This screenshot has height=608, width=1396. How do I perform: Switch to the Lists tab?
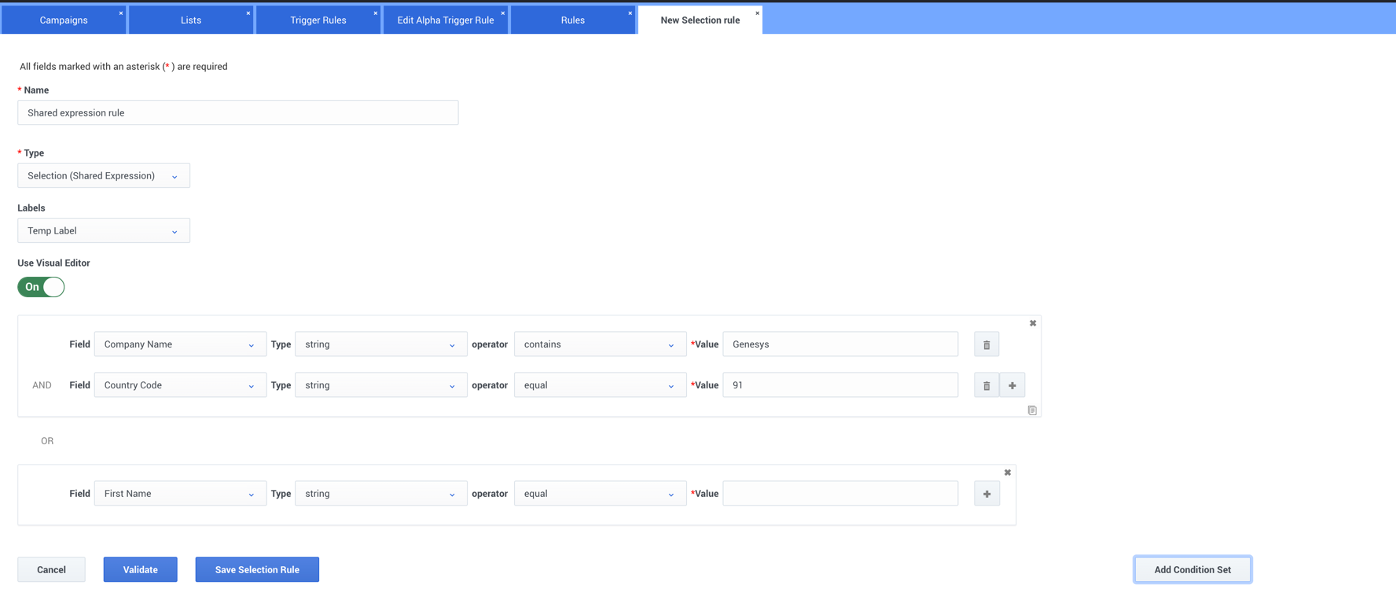tap(190, 20)
